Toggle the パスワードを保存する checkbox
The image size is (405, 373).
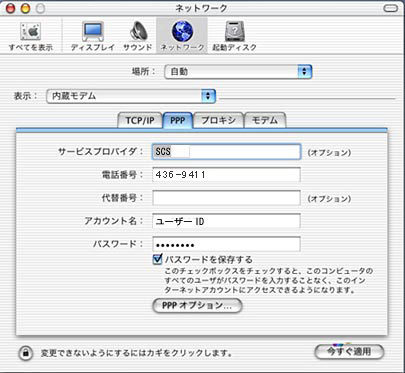pos(157,259)
